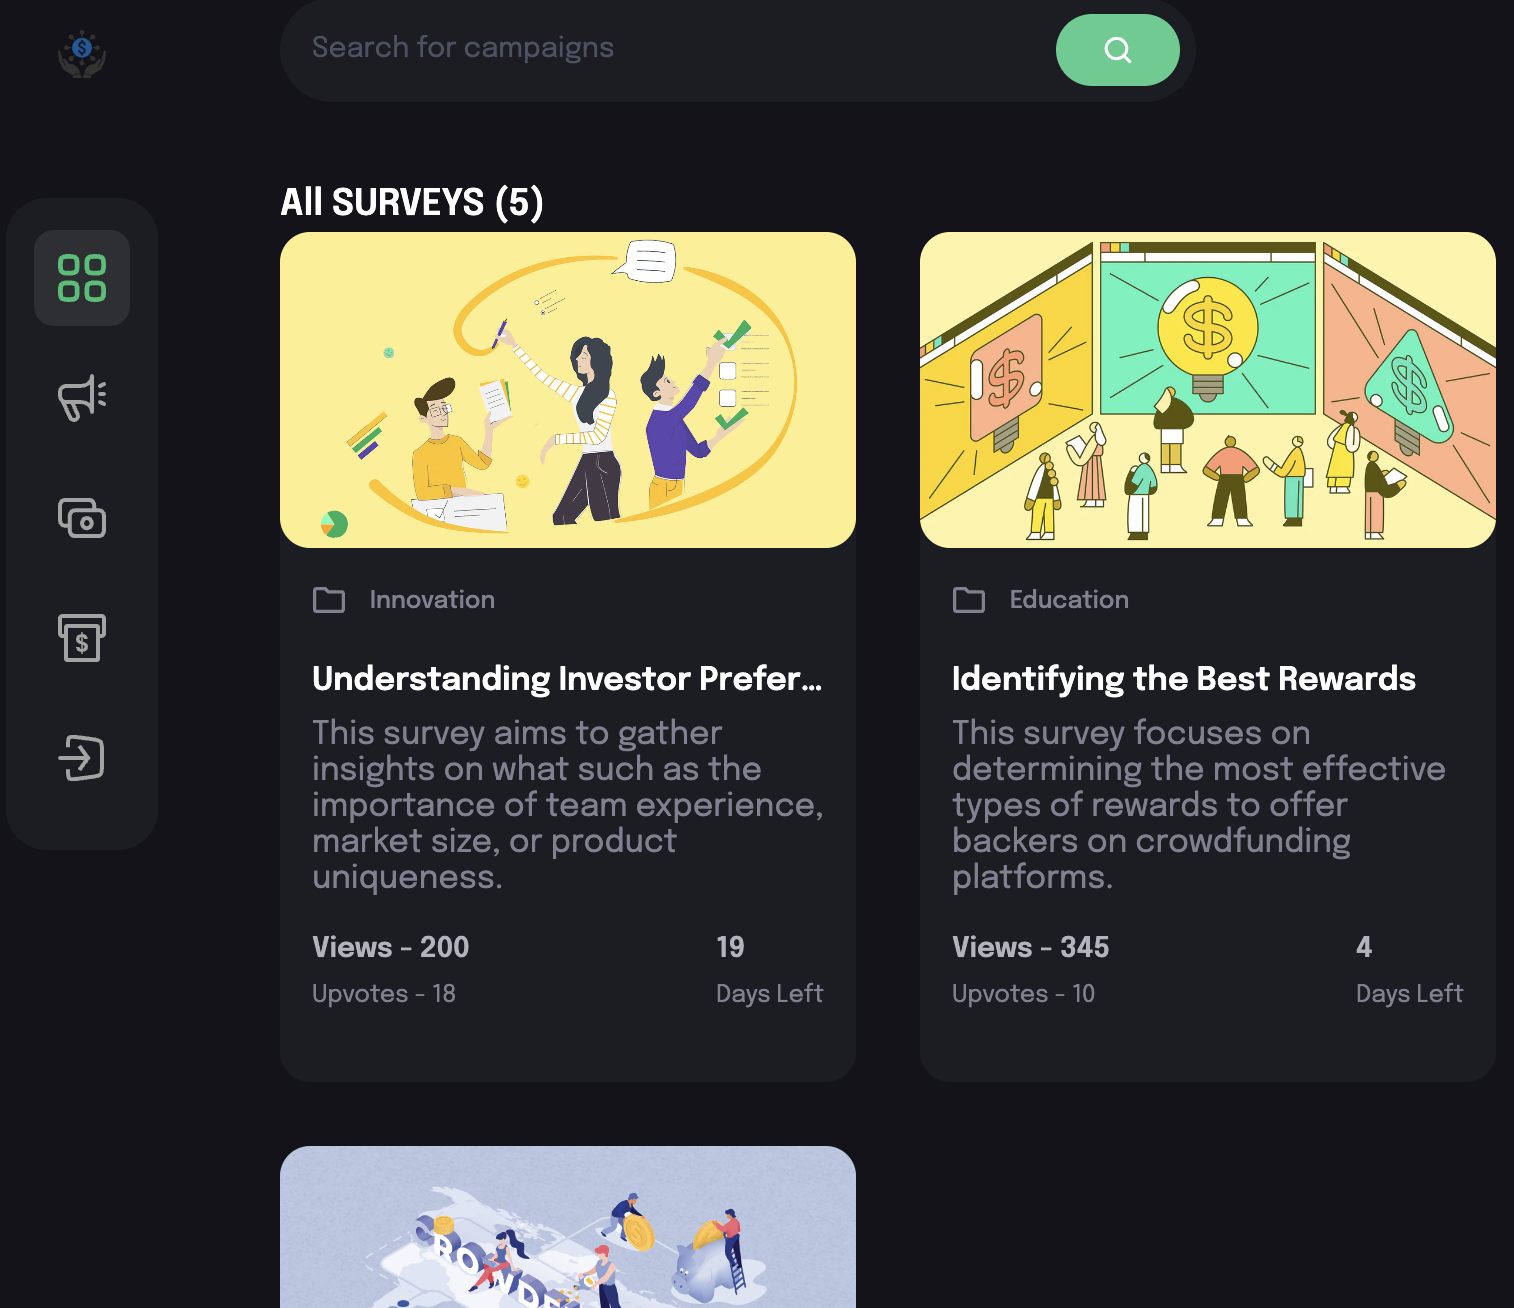The width and height of the screenshot is (1514, 1308).
Task: Select the Innovation category label
Action: pos(432,600)
